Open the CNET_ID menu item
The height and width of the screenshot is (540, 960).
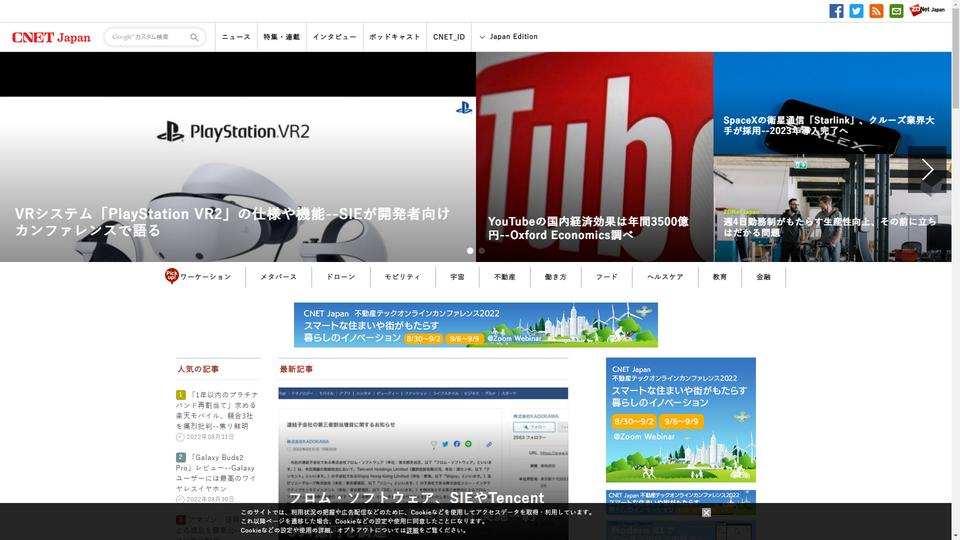point(449,37)
